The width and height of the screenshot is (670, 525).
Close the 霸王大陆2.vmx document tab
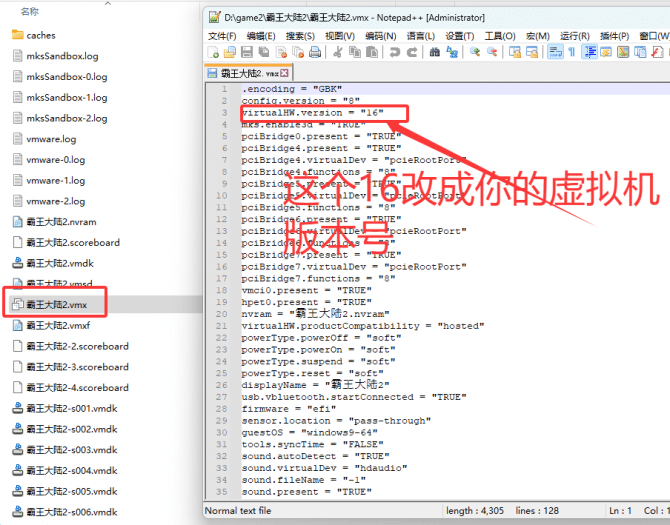(285, 73)
